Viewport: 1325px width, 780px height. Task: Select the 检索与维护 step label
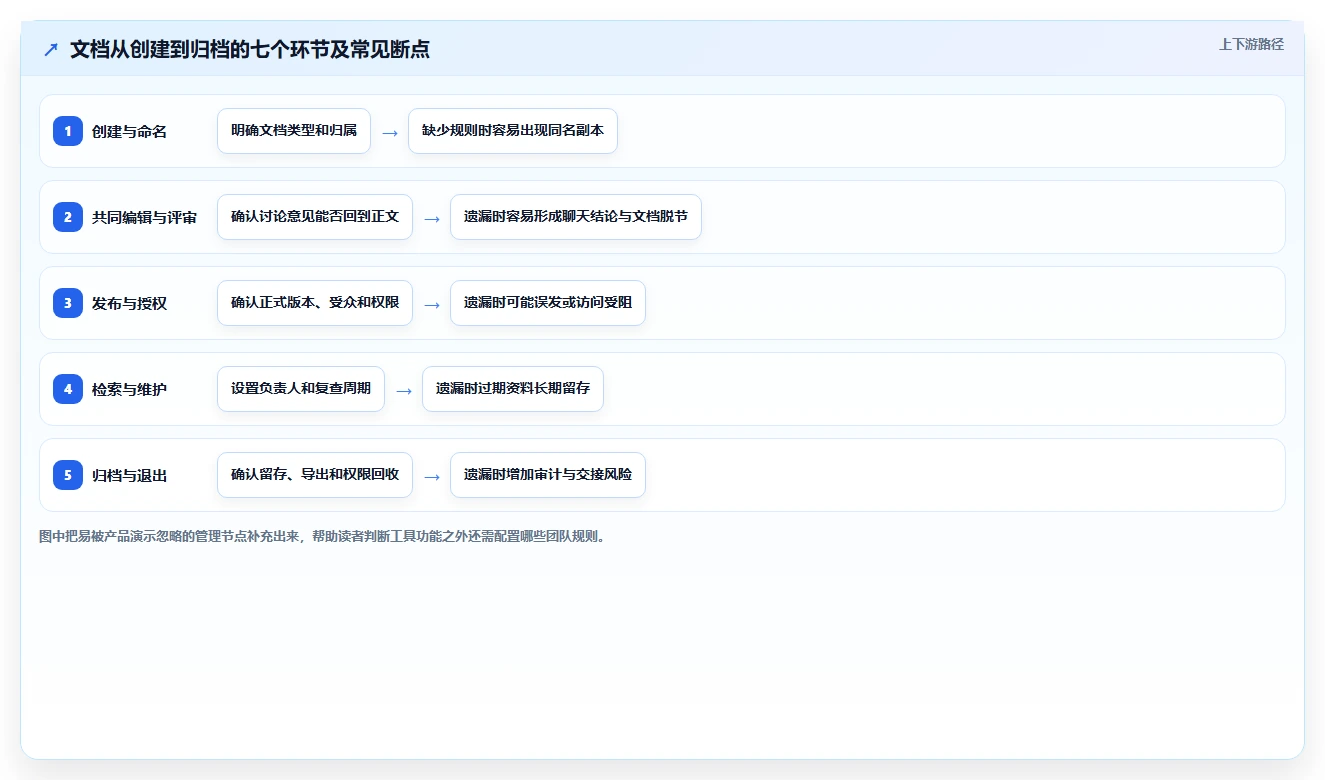[x=129, y=389]
